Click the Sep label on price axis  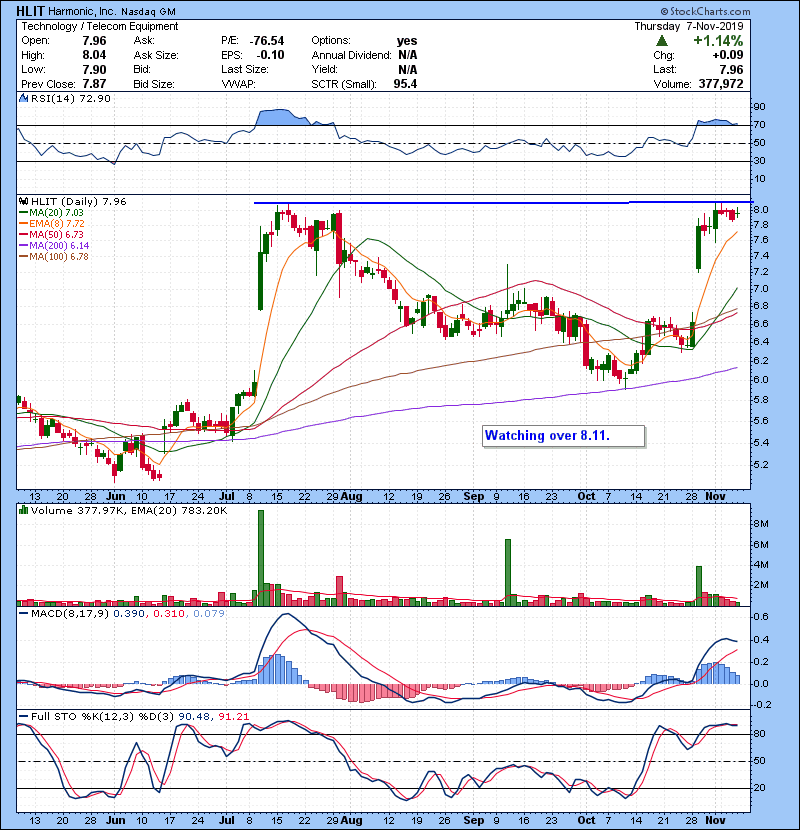click(x=473, y=497)
